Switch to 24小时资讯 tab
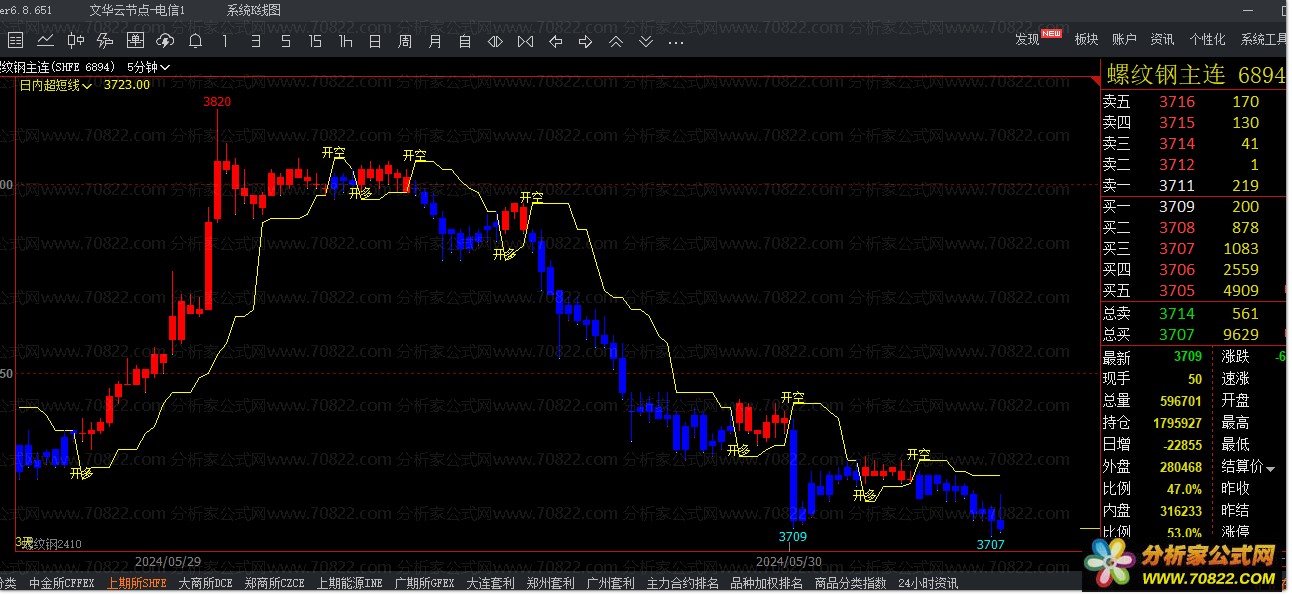The width and height of the screenshot is (1292, 595). click(928, 583)
